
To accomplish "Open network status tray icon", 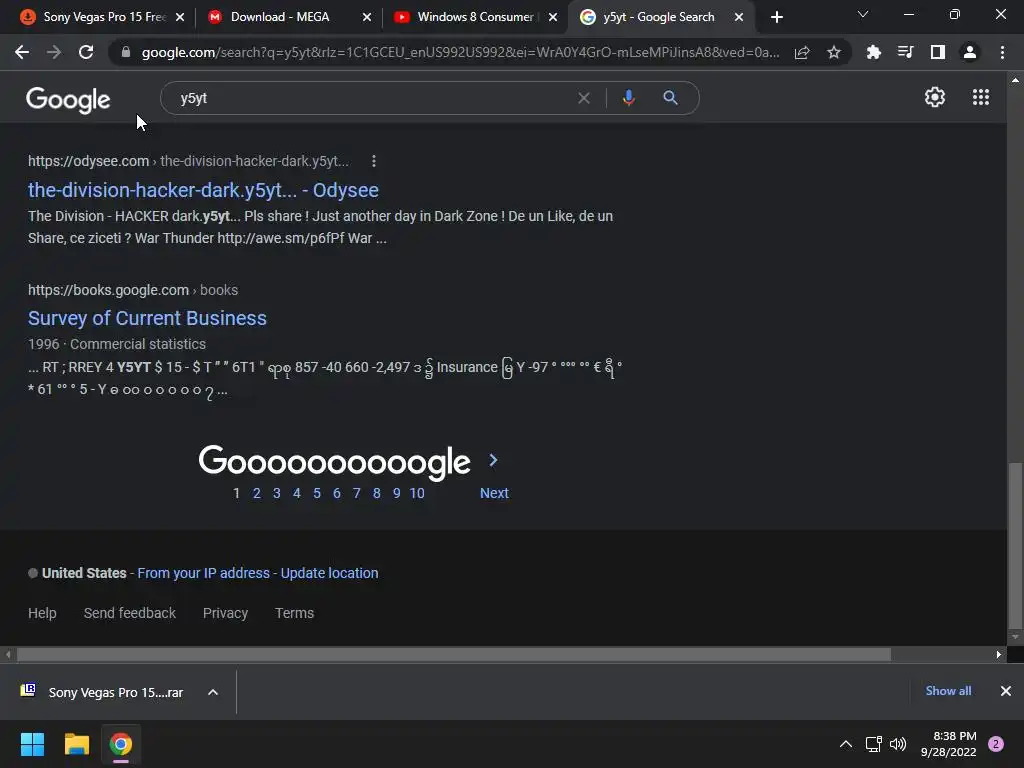I will click(x=873, y=744).
